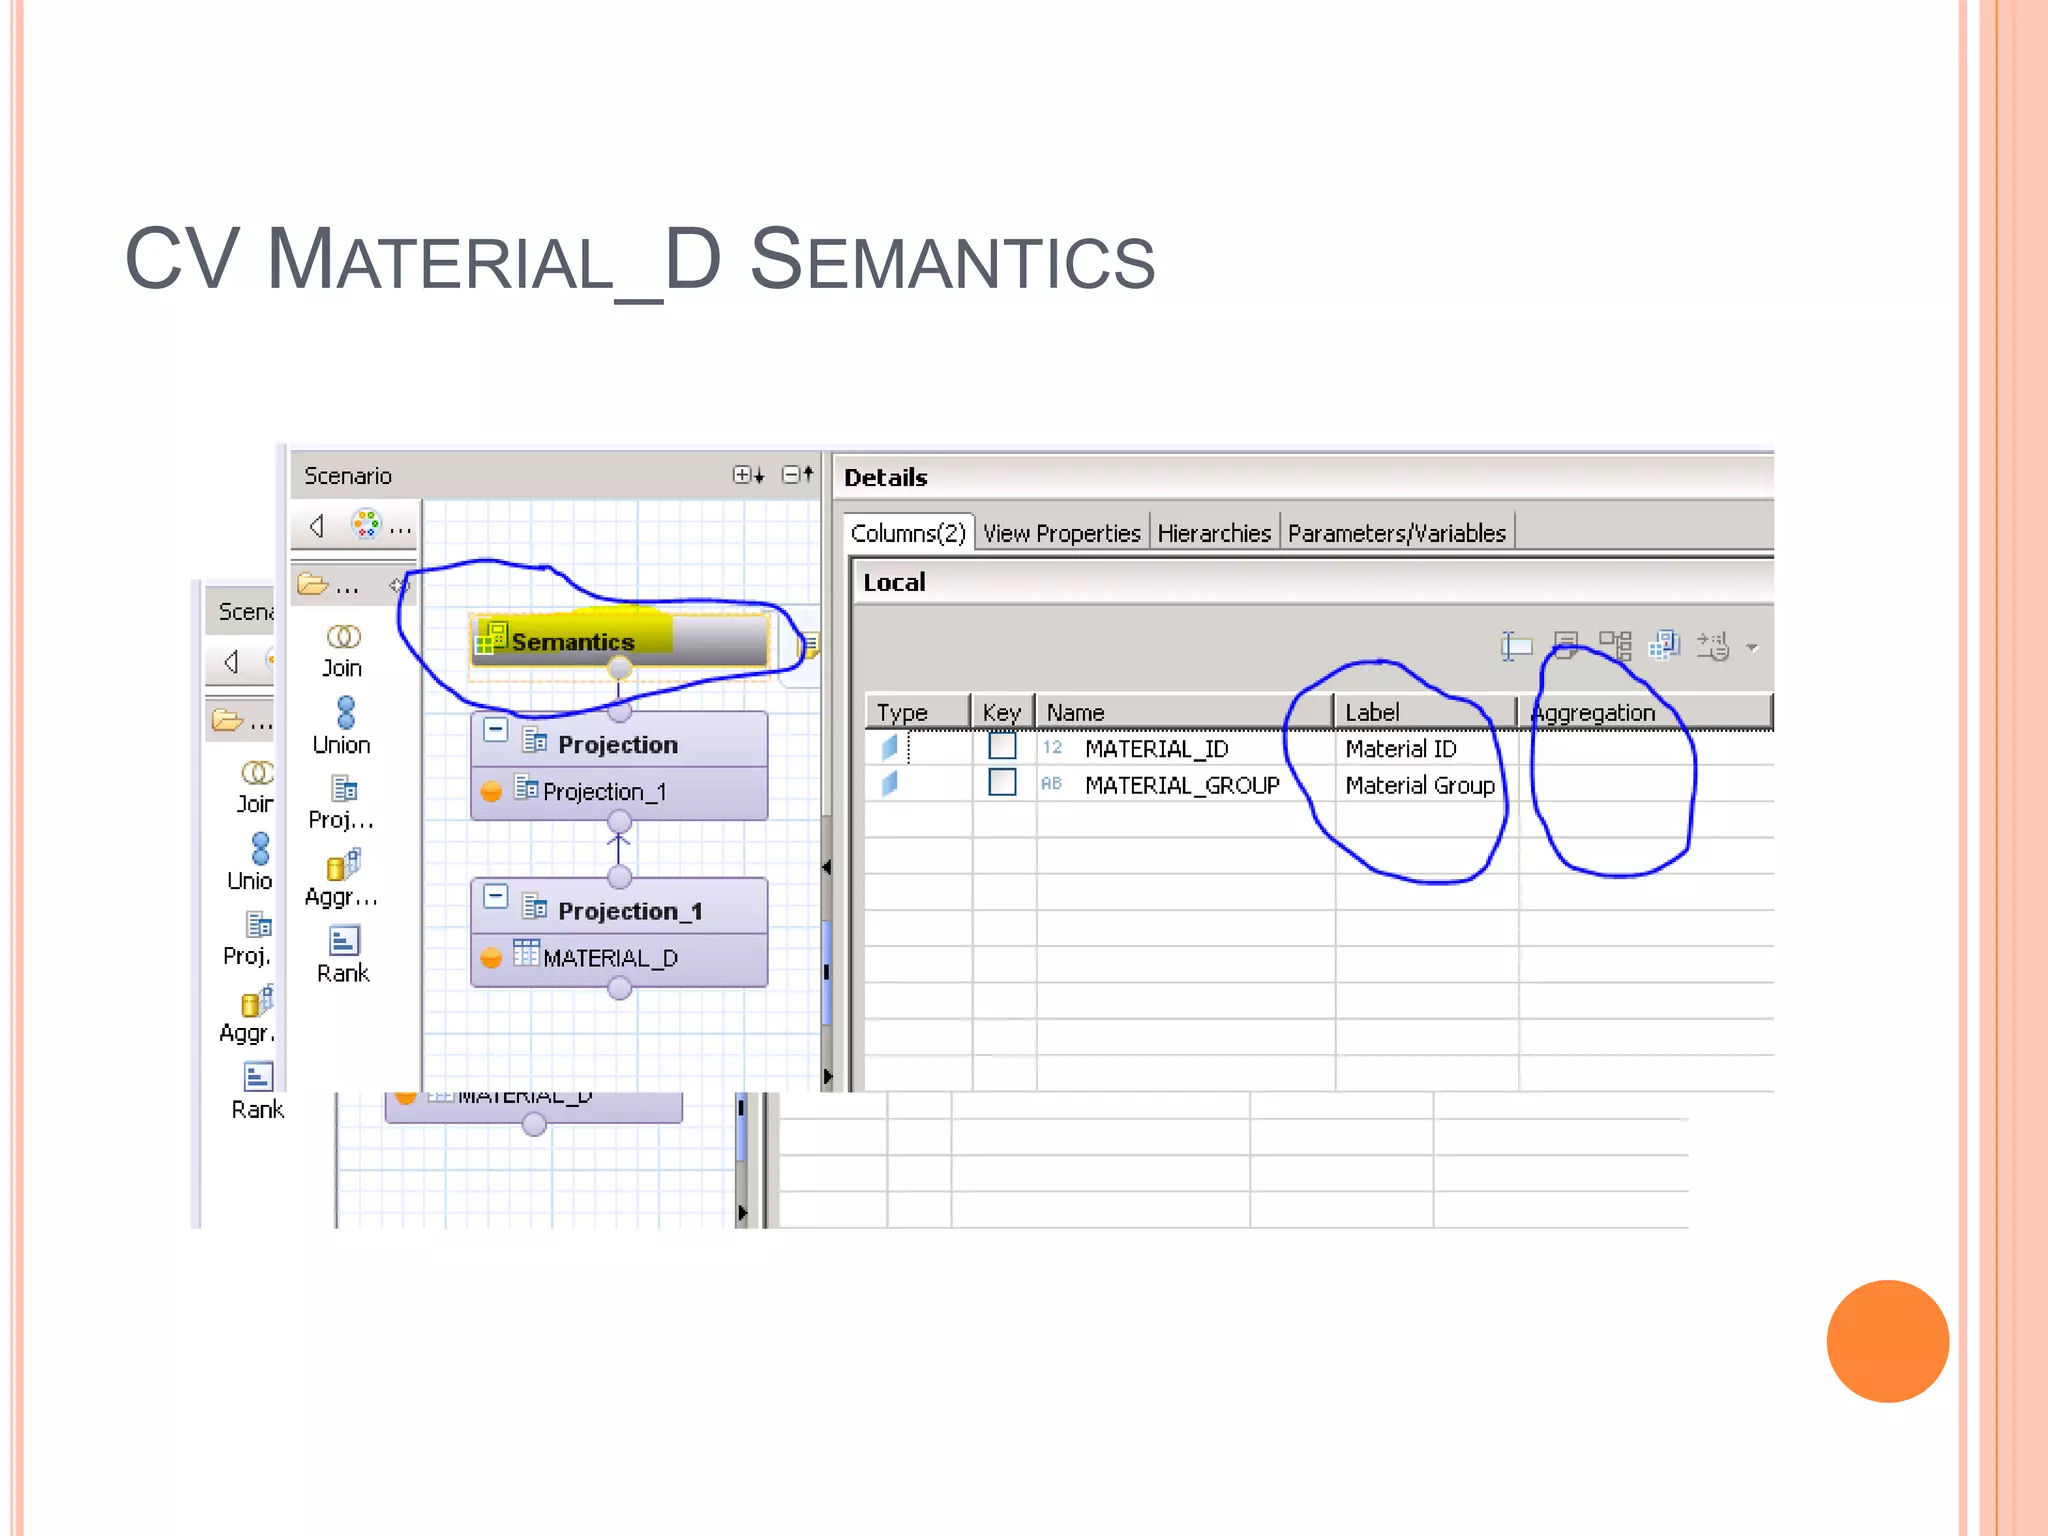Click the AB string datatype icon

(x=1051, y=783)
